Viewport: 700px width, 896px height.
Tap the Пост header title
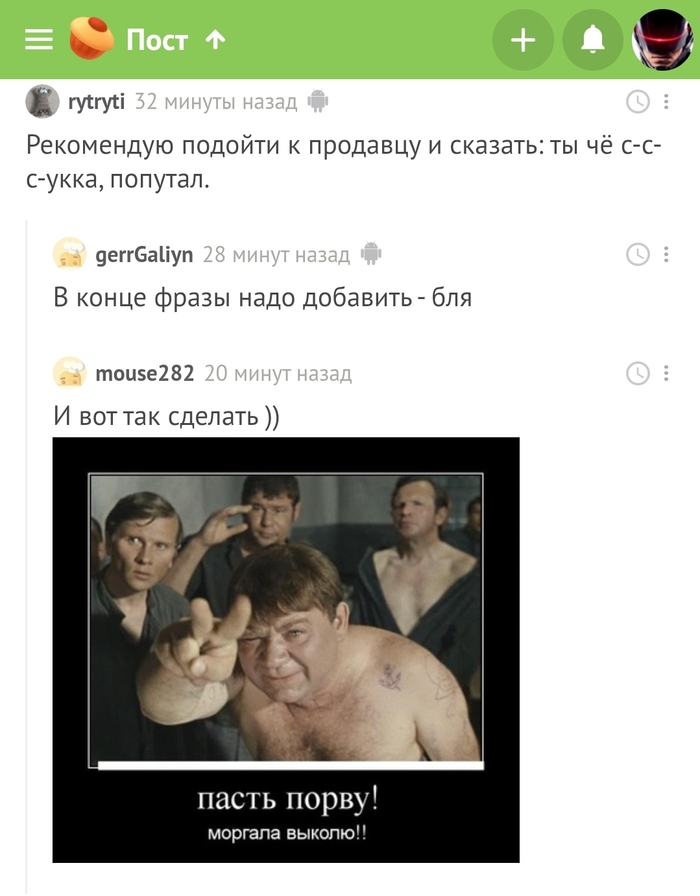coord(157,40)
